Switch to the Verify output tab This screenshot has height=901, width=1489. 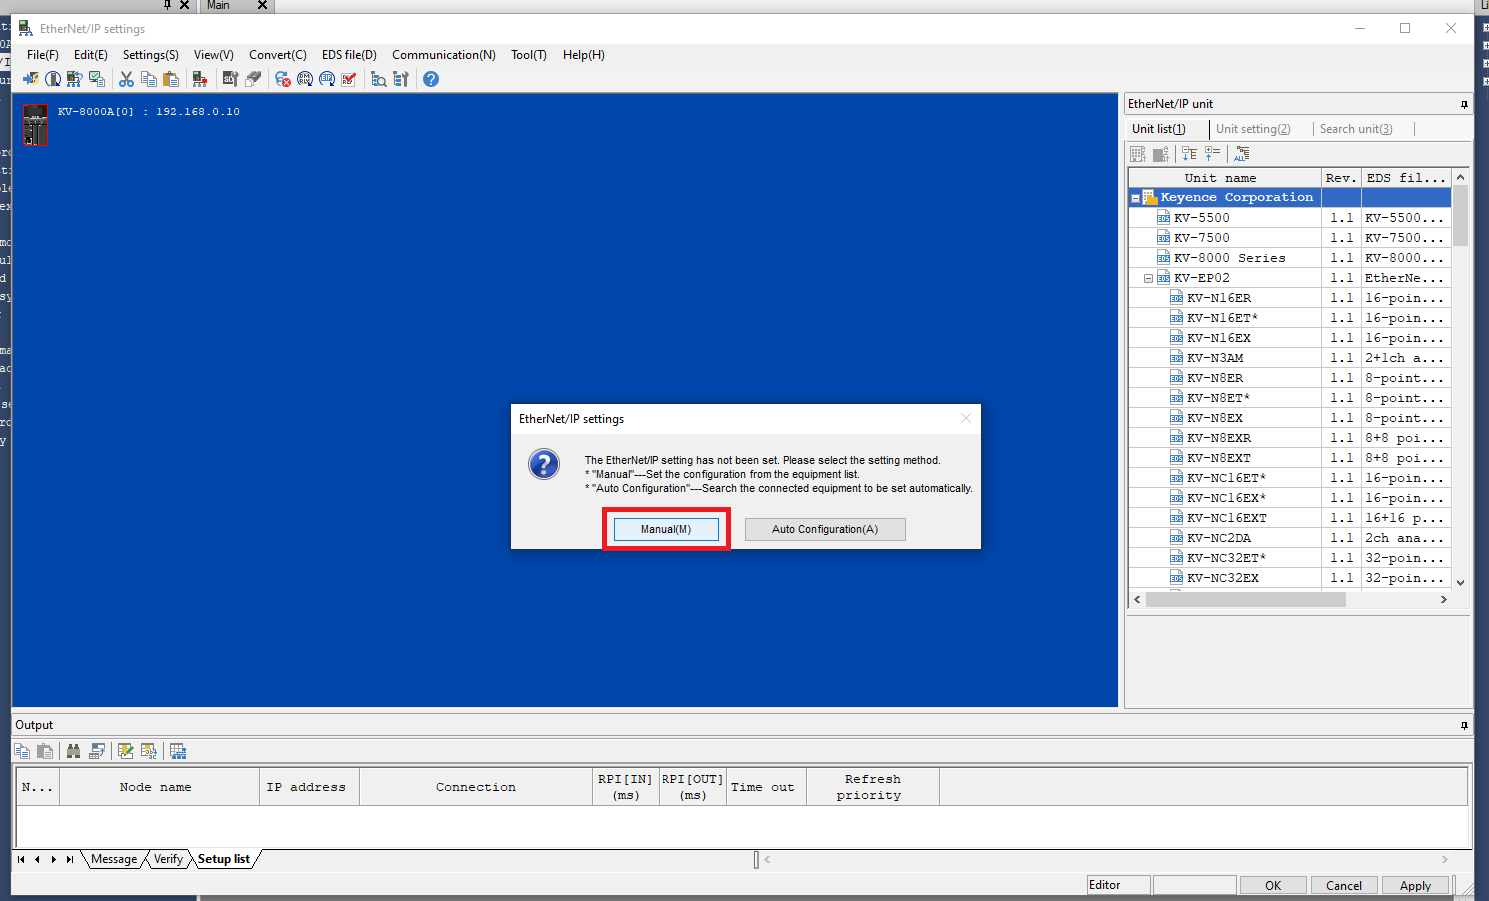click(168, 859)
